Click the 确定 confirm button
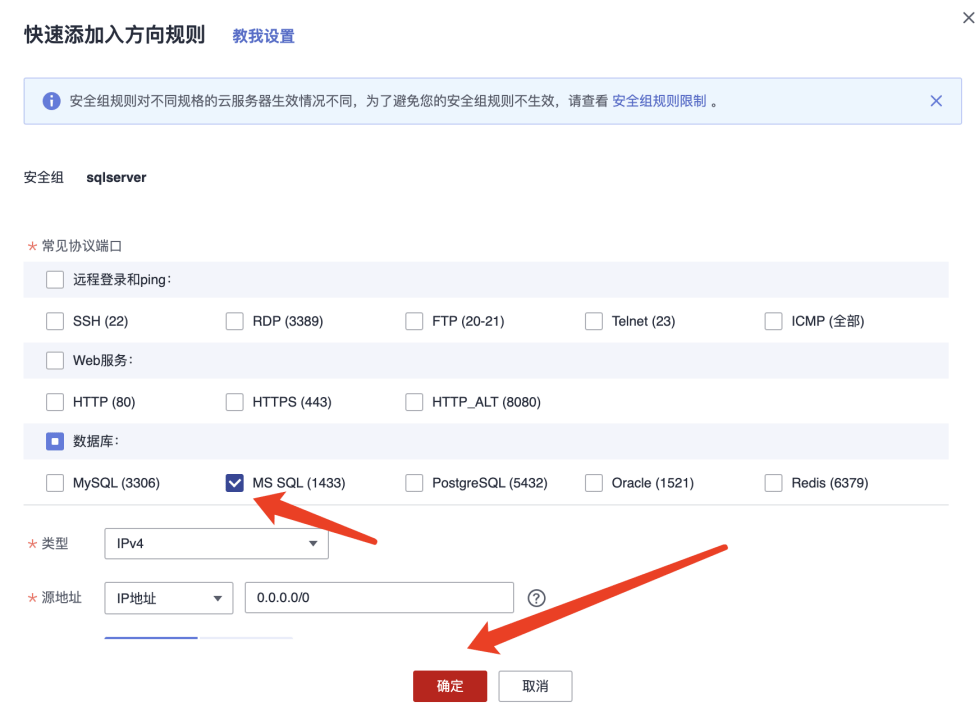The image size is (979, 720). click(450, 686)
